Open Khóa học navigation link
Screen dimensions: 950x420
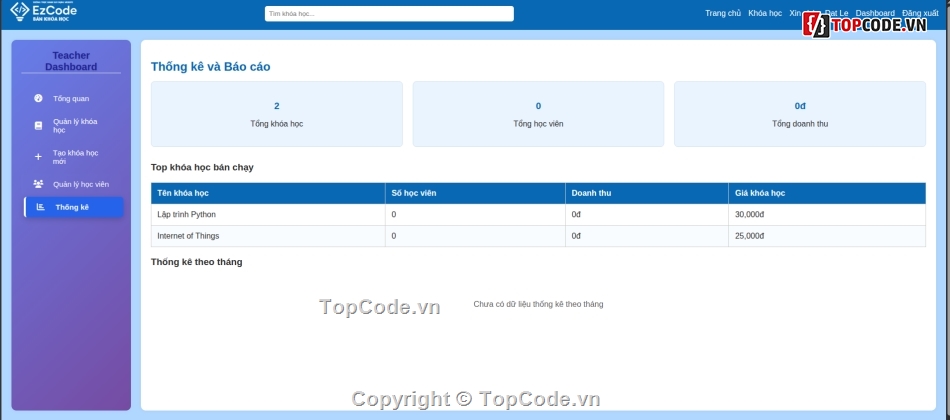[x=765, y=13]
